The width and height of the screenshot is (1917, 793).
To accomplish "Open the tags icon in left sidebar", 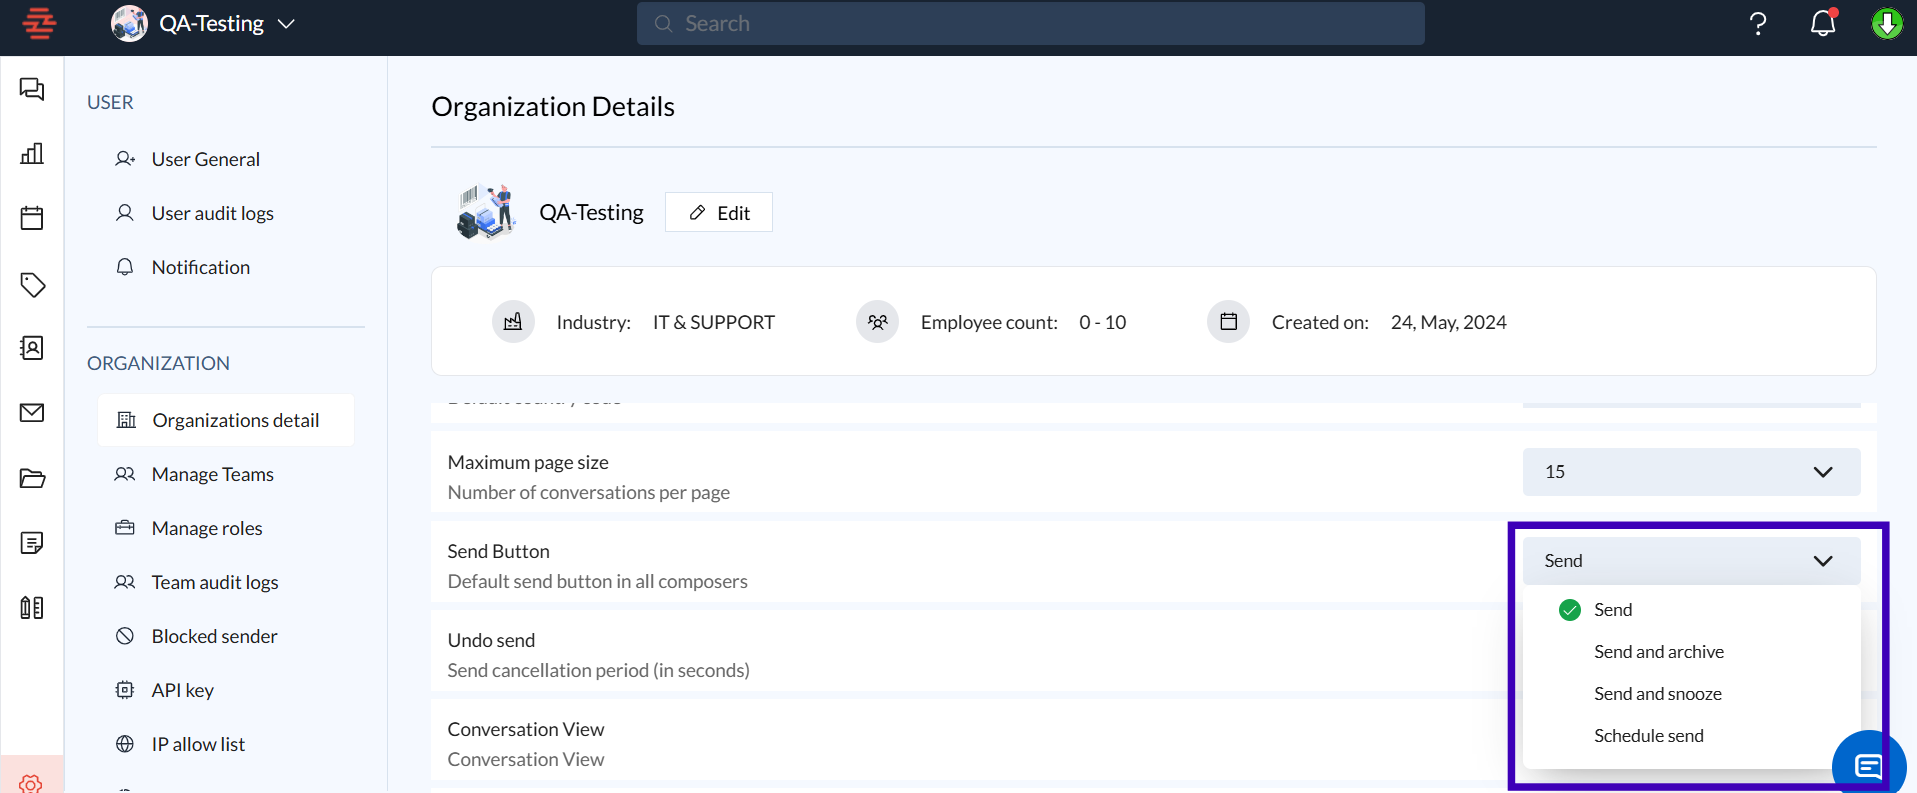I will tap(32, 285).
